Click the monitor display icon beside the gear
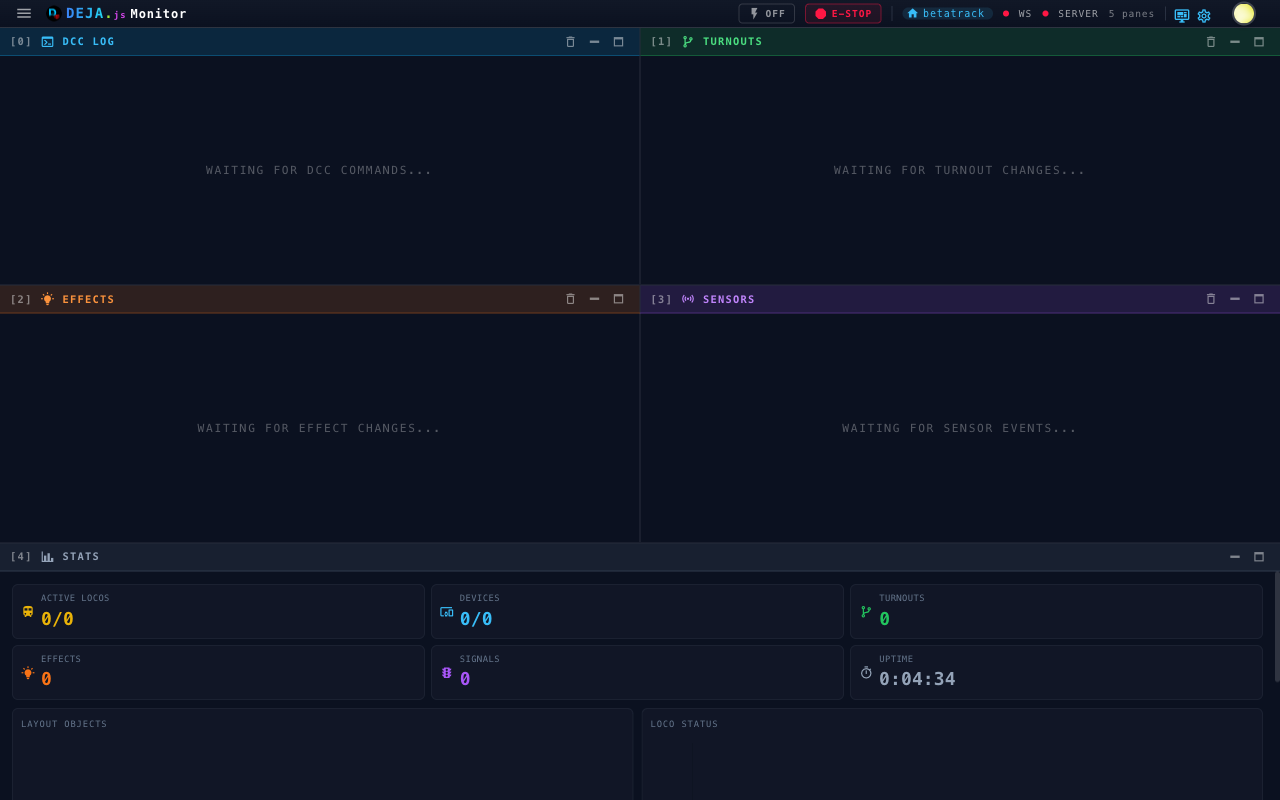 pos(1181,16)
